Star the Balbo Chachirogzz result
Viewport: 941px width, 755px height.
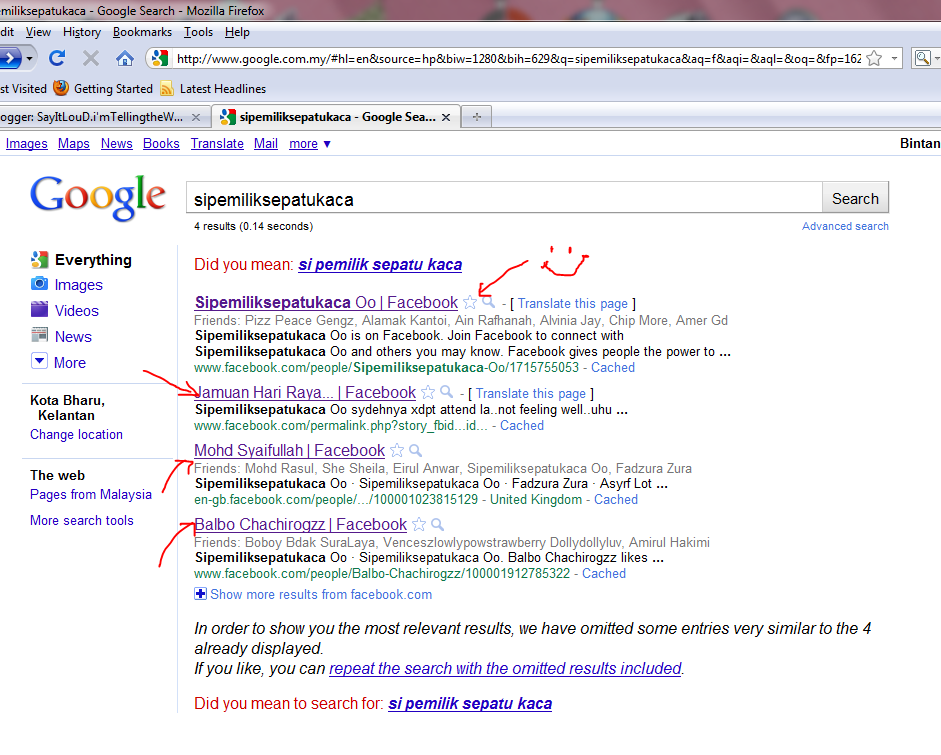[419, 525]
